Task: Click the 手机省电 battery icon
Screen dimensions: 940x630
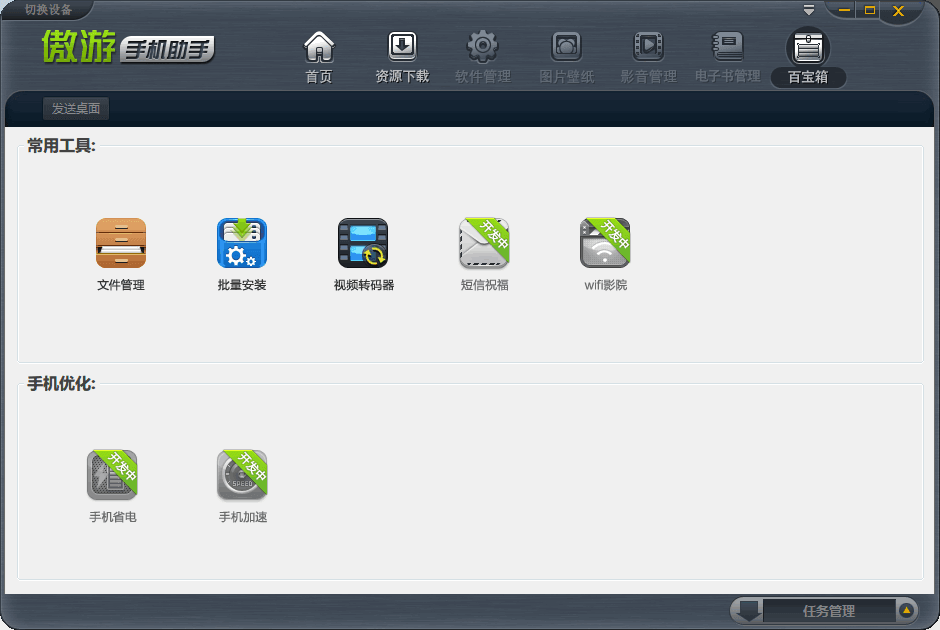Action: [x=113, y=475]
